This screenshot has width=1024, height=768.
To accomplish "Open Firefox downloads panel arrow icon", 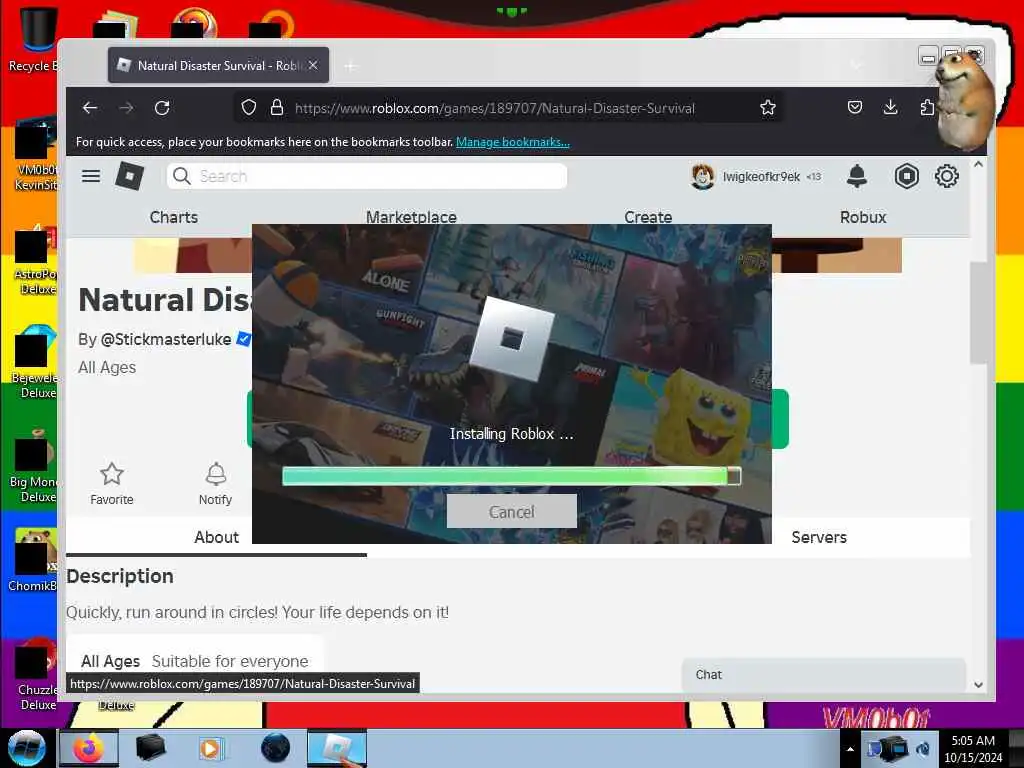I will (x=890, y=107).
